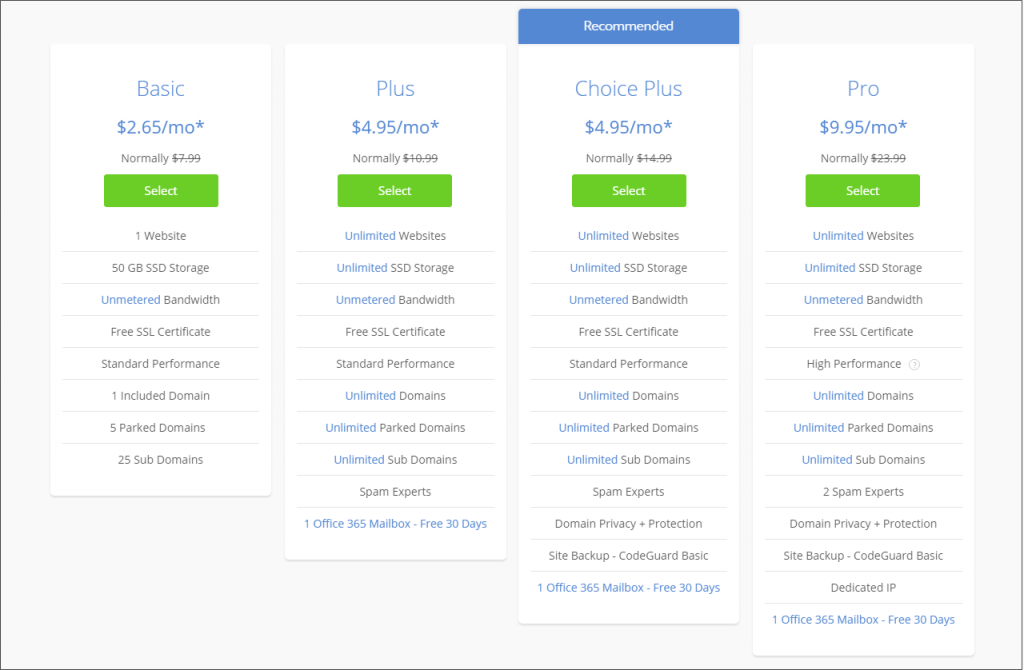This screenshot has width=1024, height=670.
Task: Click the Basic plan title
Action: point(160,88)
